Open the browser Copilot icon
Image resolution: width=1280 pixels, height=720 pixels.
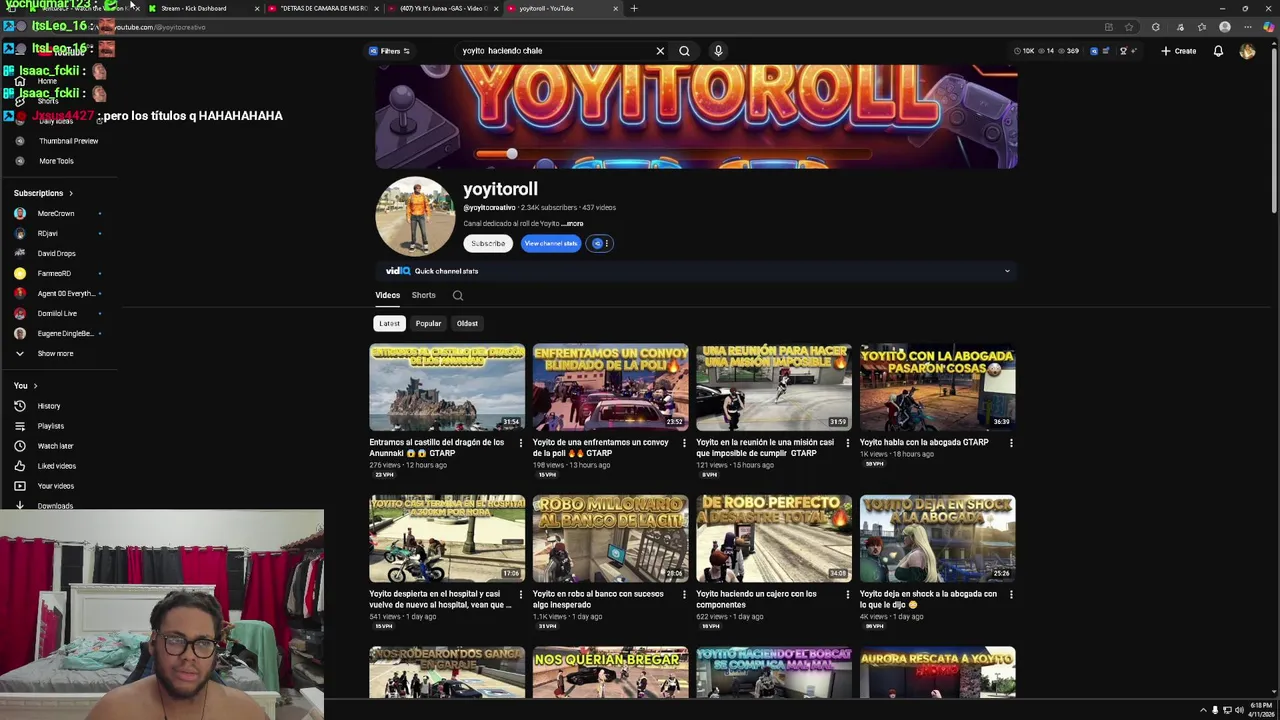click(1269, 27)
